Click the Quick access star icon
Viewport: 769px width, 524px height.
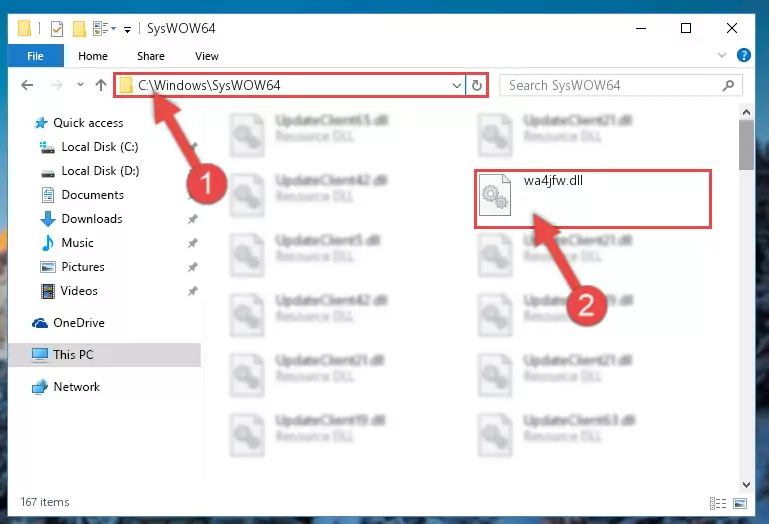pyautogui.click(x=41, y=123)
